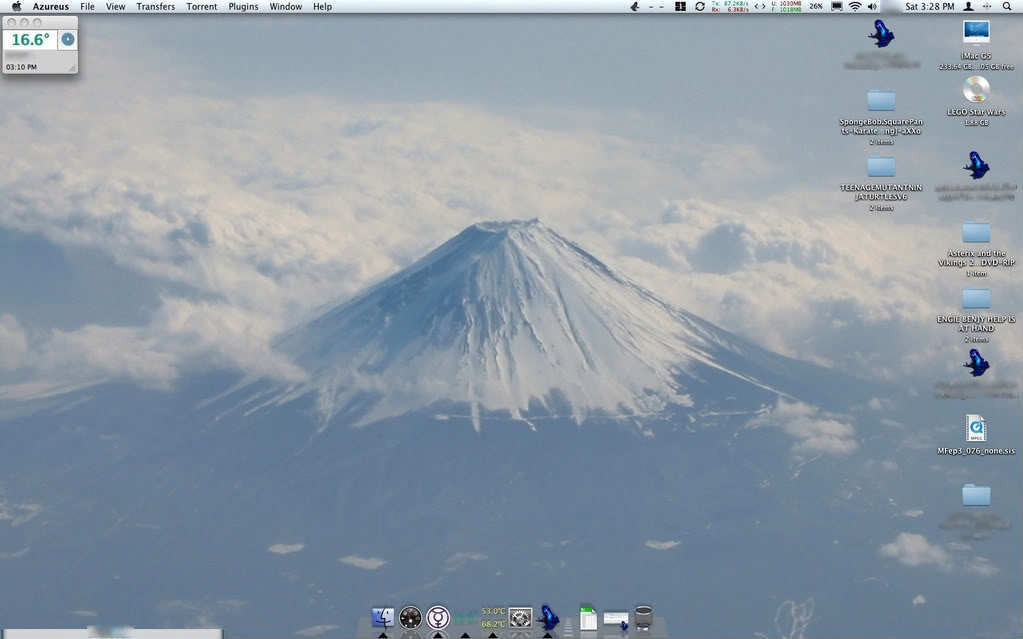The image size is (1023, 639).
Task: Click the sync arrows menu bar icon
Action: point(699,7)
